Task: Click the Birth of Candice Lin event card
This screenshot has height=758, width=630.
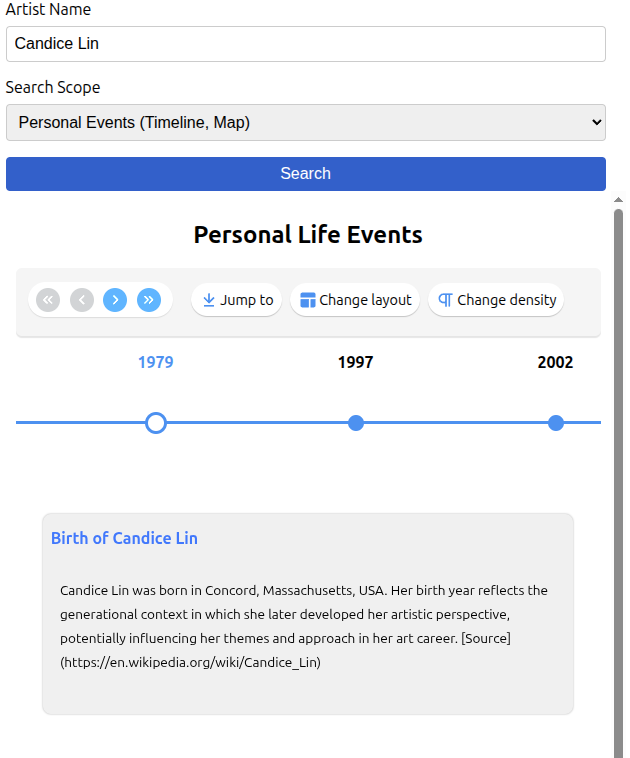Action: point(308,640)
